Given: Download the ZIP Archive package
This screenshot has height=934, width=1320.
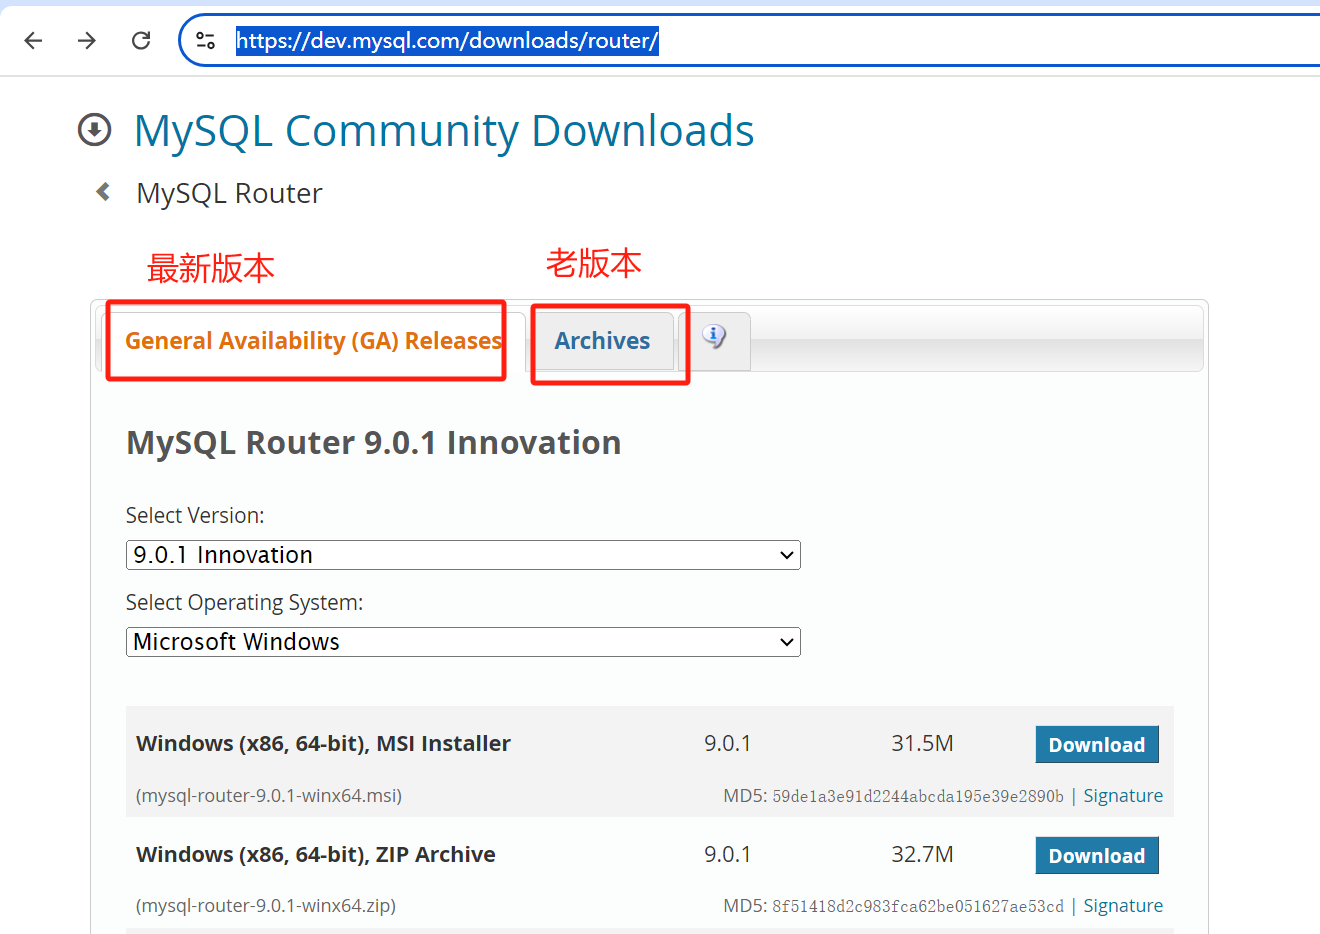Looking at the screenshot, I should click(x=1097, y=856).
